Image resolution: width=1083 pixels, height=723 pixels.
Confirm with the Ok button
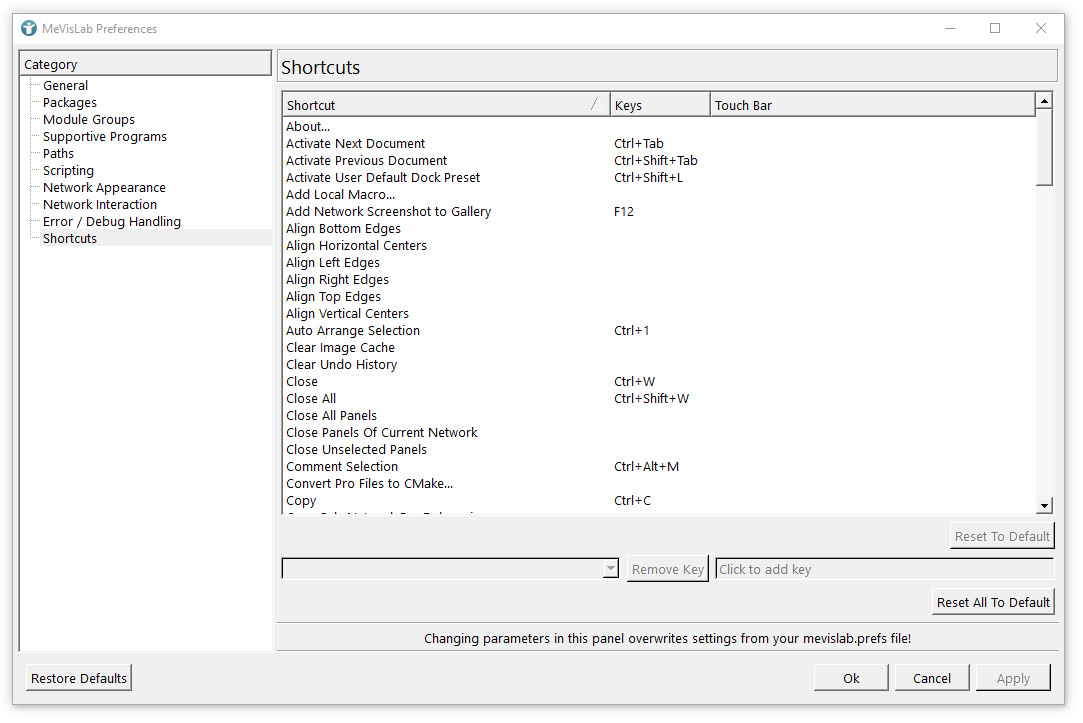coord(851,678)
